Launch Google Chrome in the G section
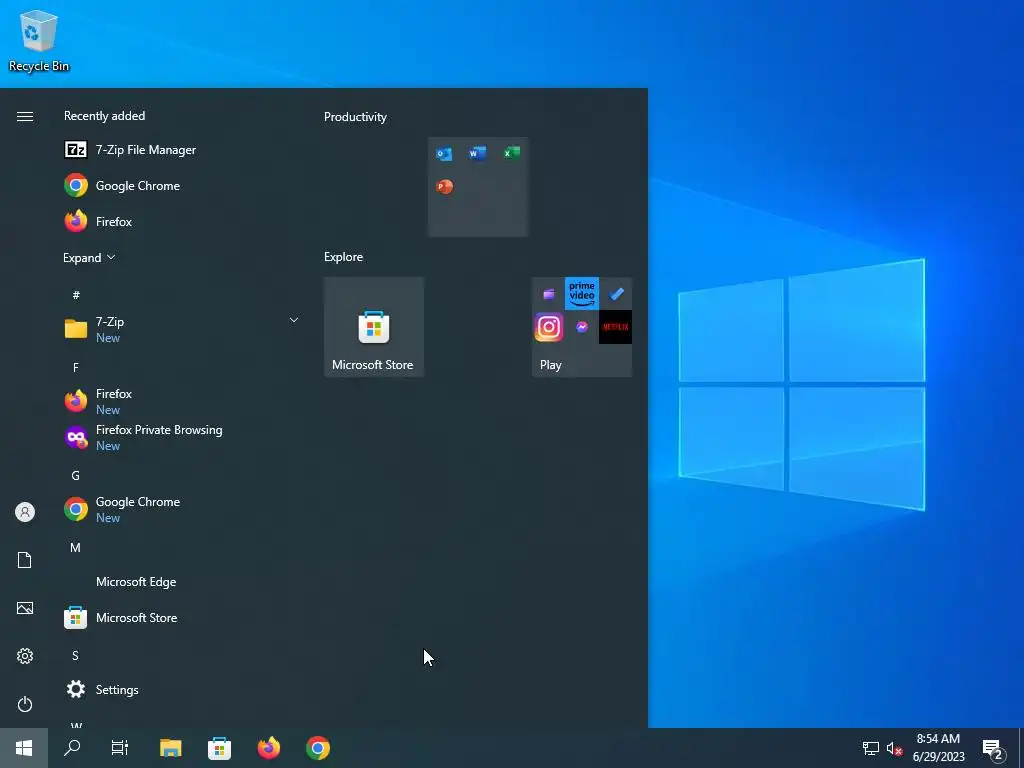 tap(180, 509)
